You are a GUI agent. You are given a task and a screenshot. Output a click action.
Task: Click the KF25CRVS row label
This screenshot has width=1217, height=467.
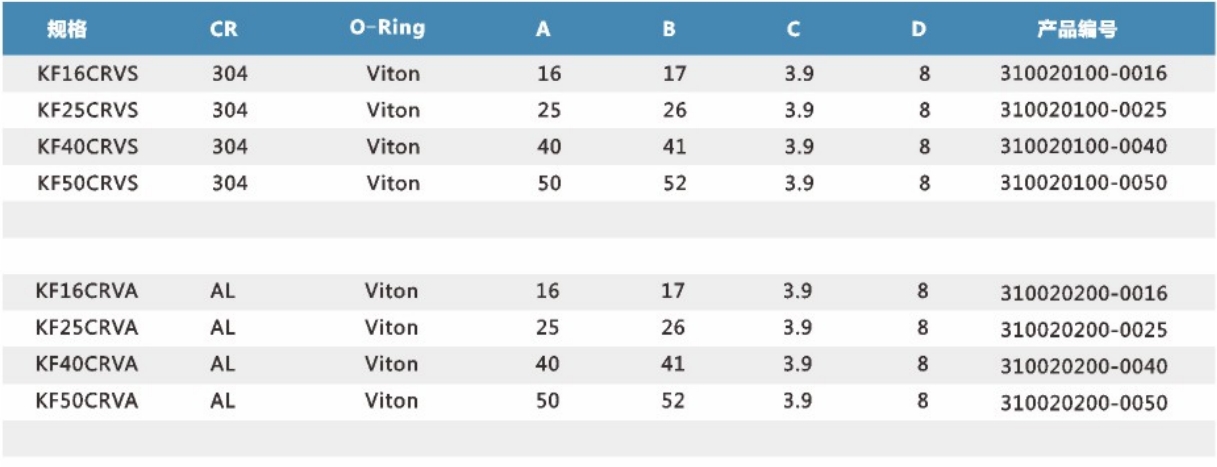point(88,109)
